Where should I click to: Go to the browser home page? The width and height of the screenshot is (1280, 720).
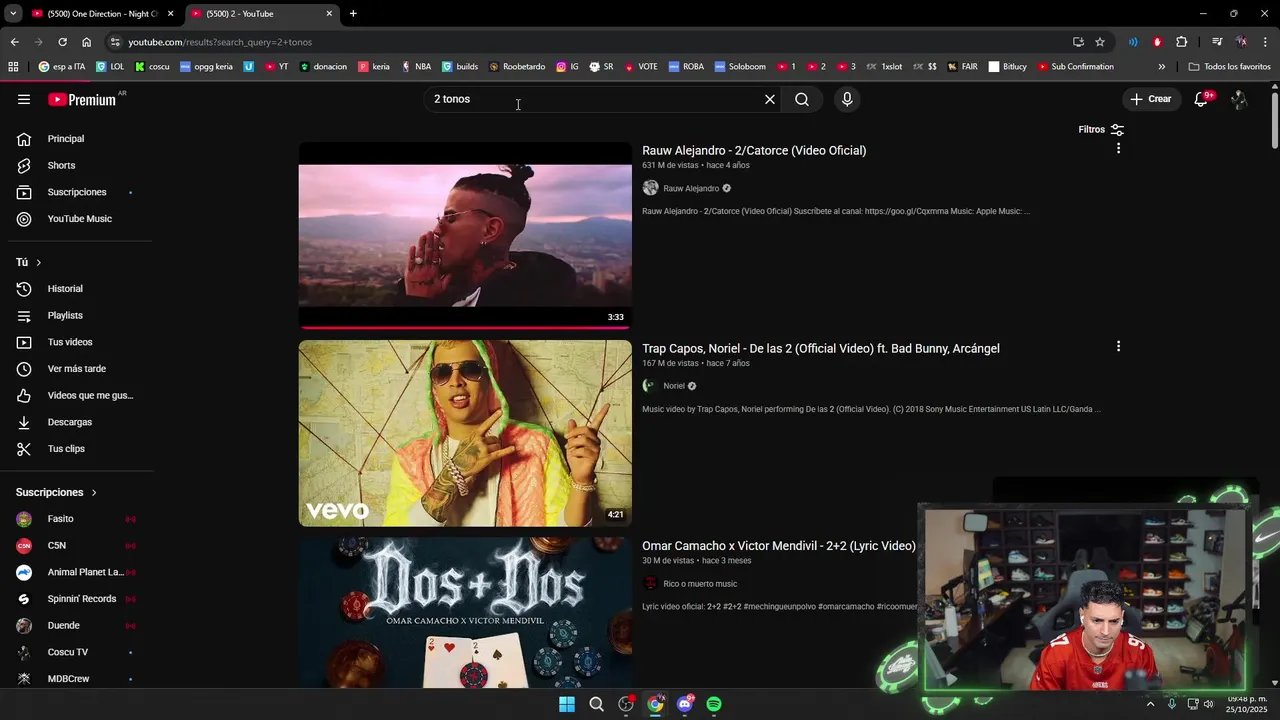86,42
